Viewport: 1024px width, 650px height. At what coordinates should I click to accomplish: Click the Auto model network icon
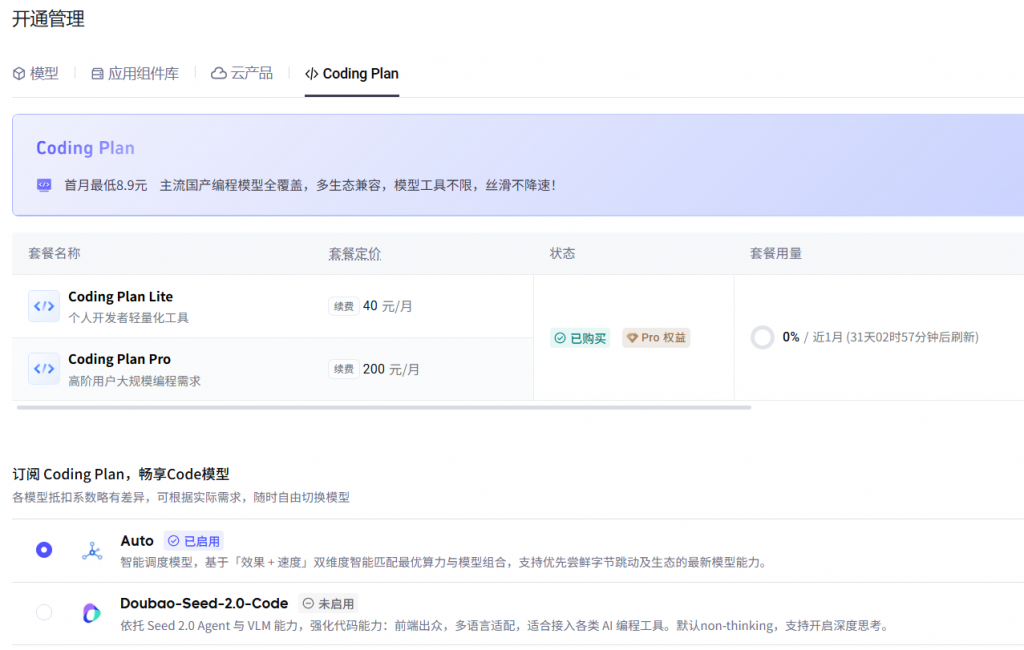pos(92,551)
